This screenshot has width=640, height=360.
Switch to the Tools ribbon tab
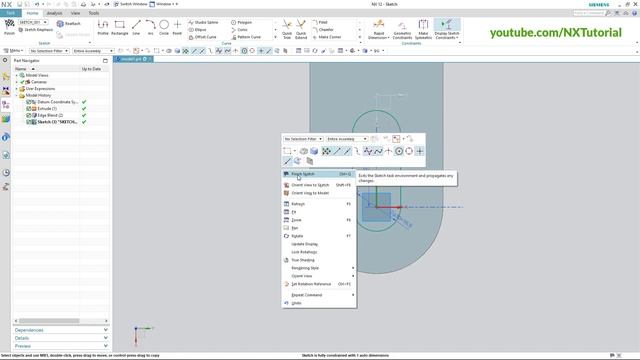[x=94, y=13]
